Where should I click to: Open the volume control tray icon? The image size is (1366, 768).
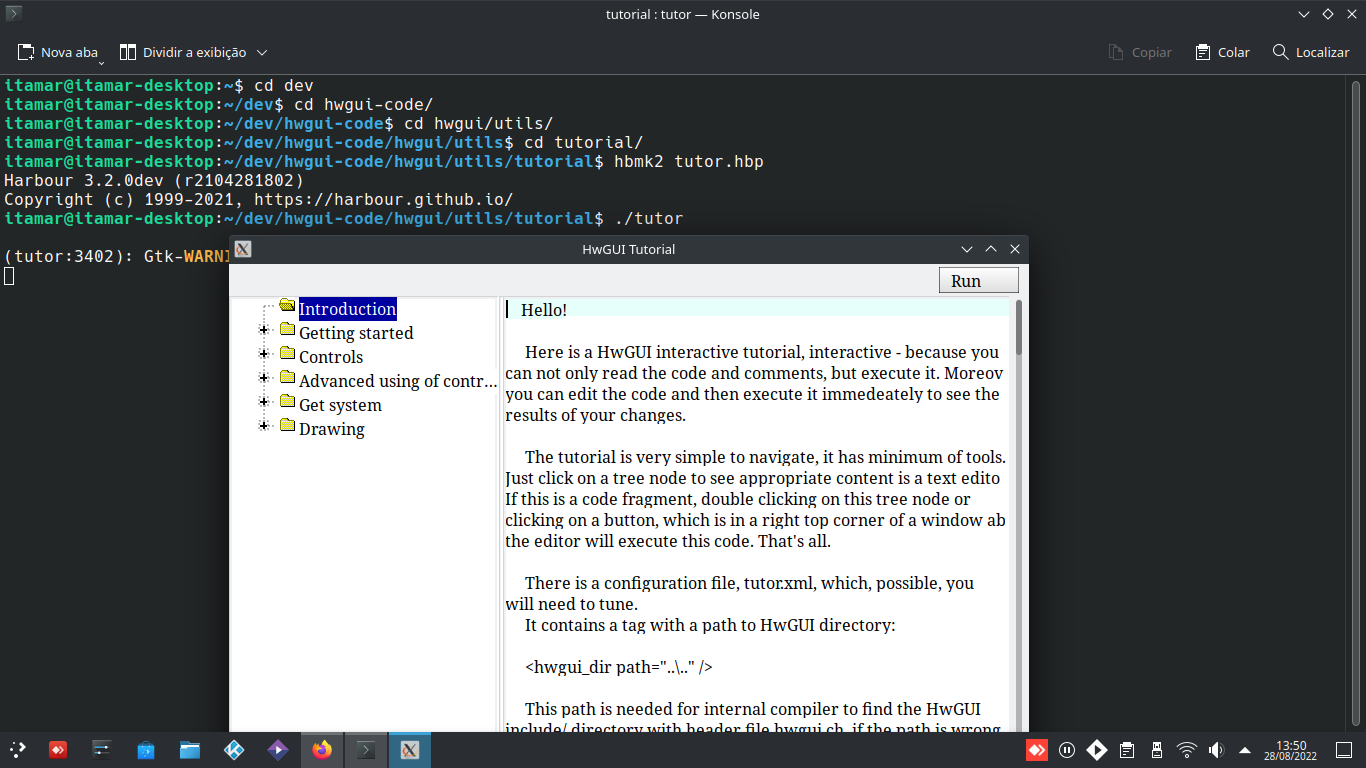coord(1216,749)
